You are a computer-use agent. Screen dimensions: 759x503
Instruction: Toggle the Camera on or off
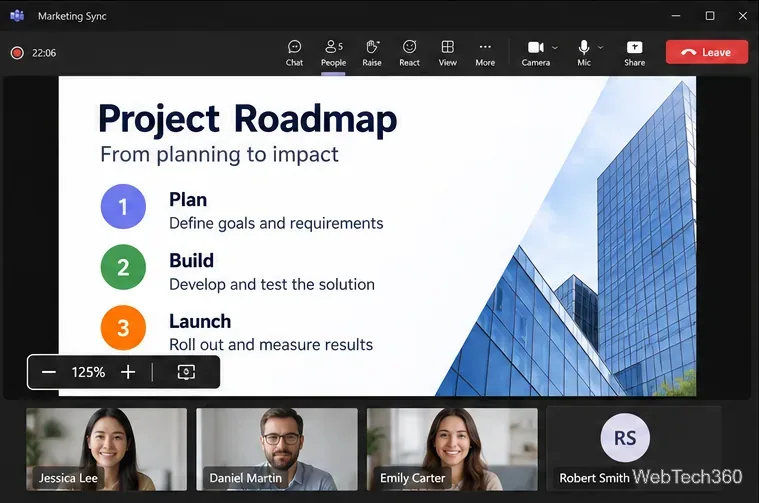[535, 53]
